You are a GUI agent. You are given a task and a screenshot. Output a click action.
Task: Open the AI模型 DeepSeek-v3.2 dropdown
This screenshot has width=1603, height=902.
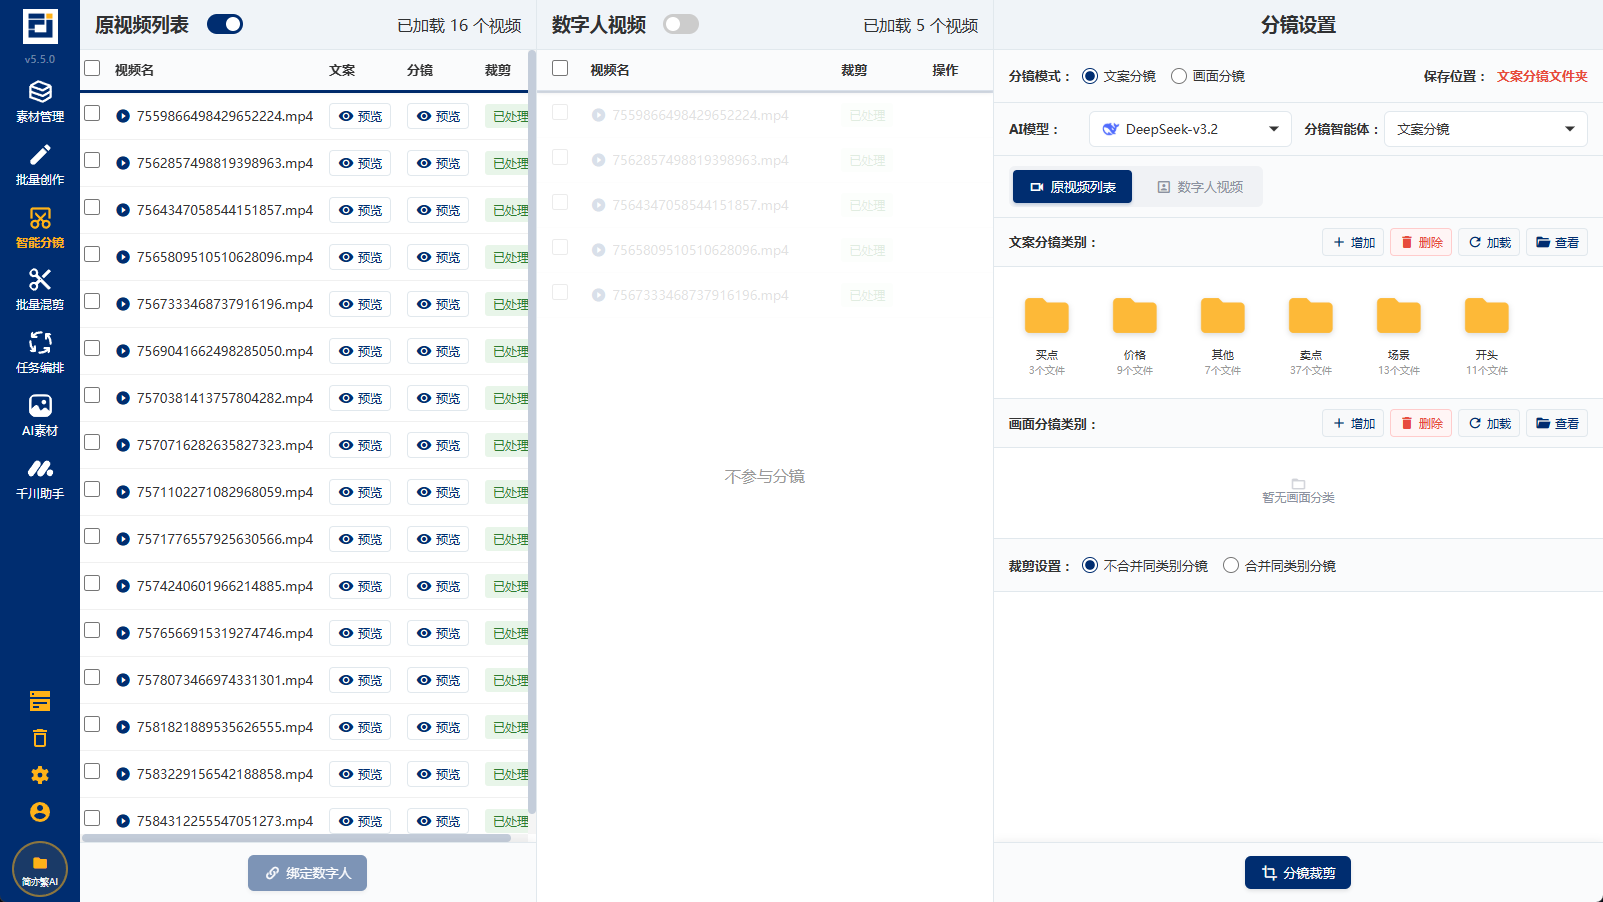pos(1190,128)
